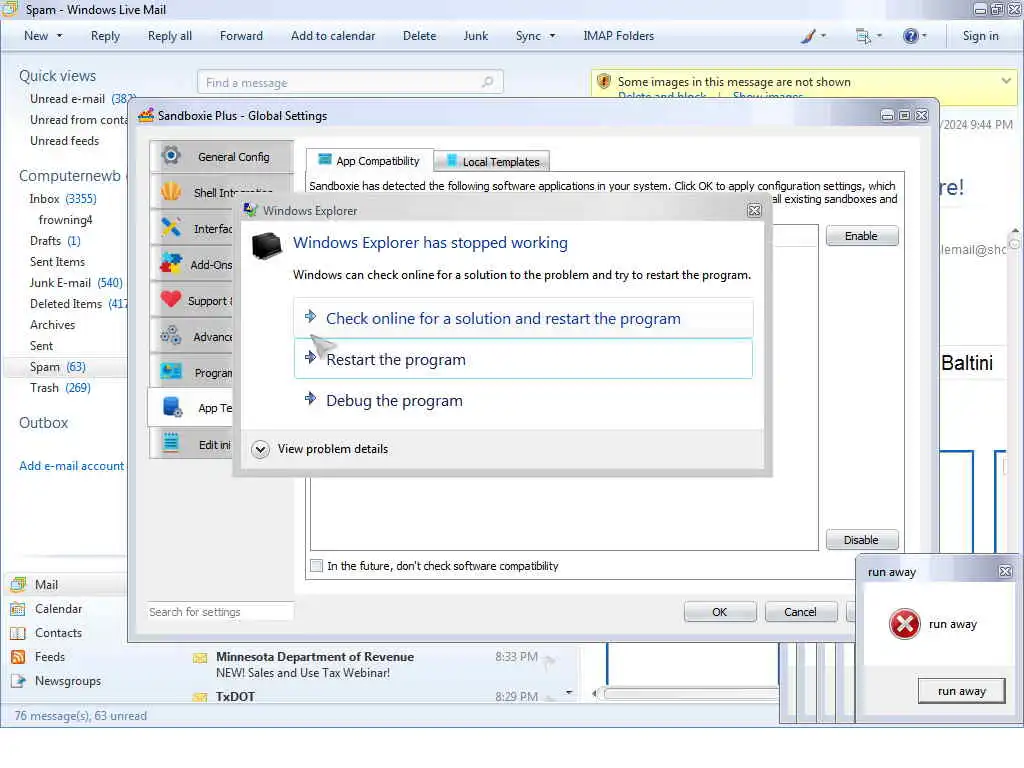The width and height of the screenshot is (1024, 768).
Task: Switch to App Compatibility tab
Action: [x=369, y=161]
